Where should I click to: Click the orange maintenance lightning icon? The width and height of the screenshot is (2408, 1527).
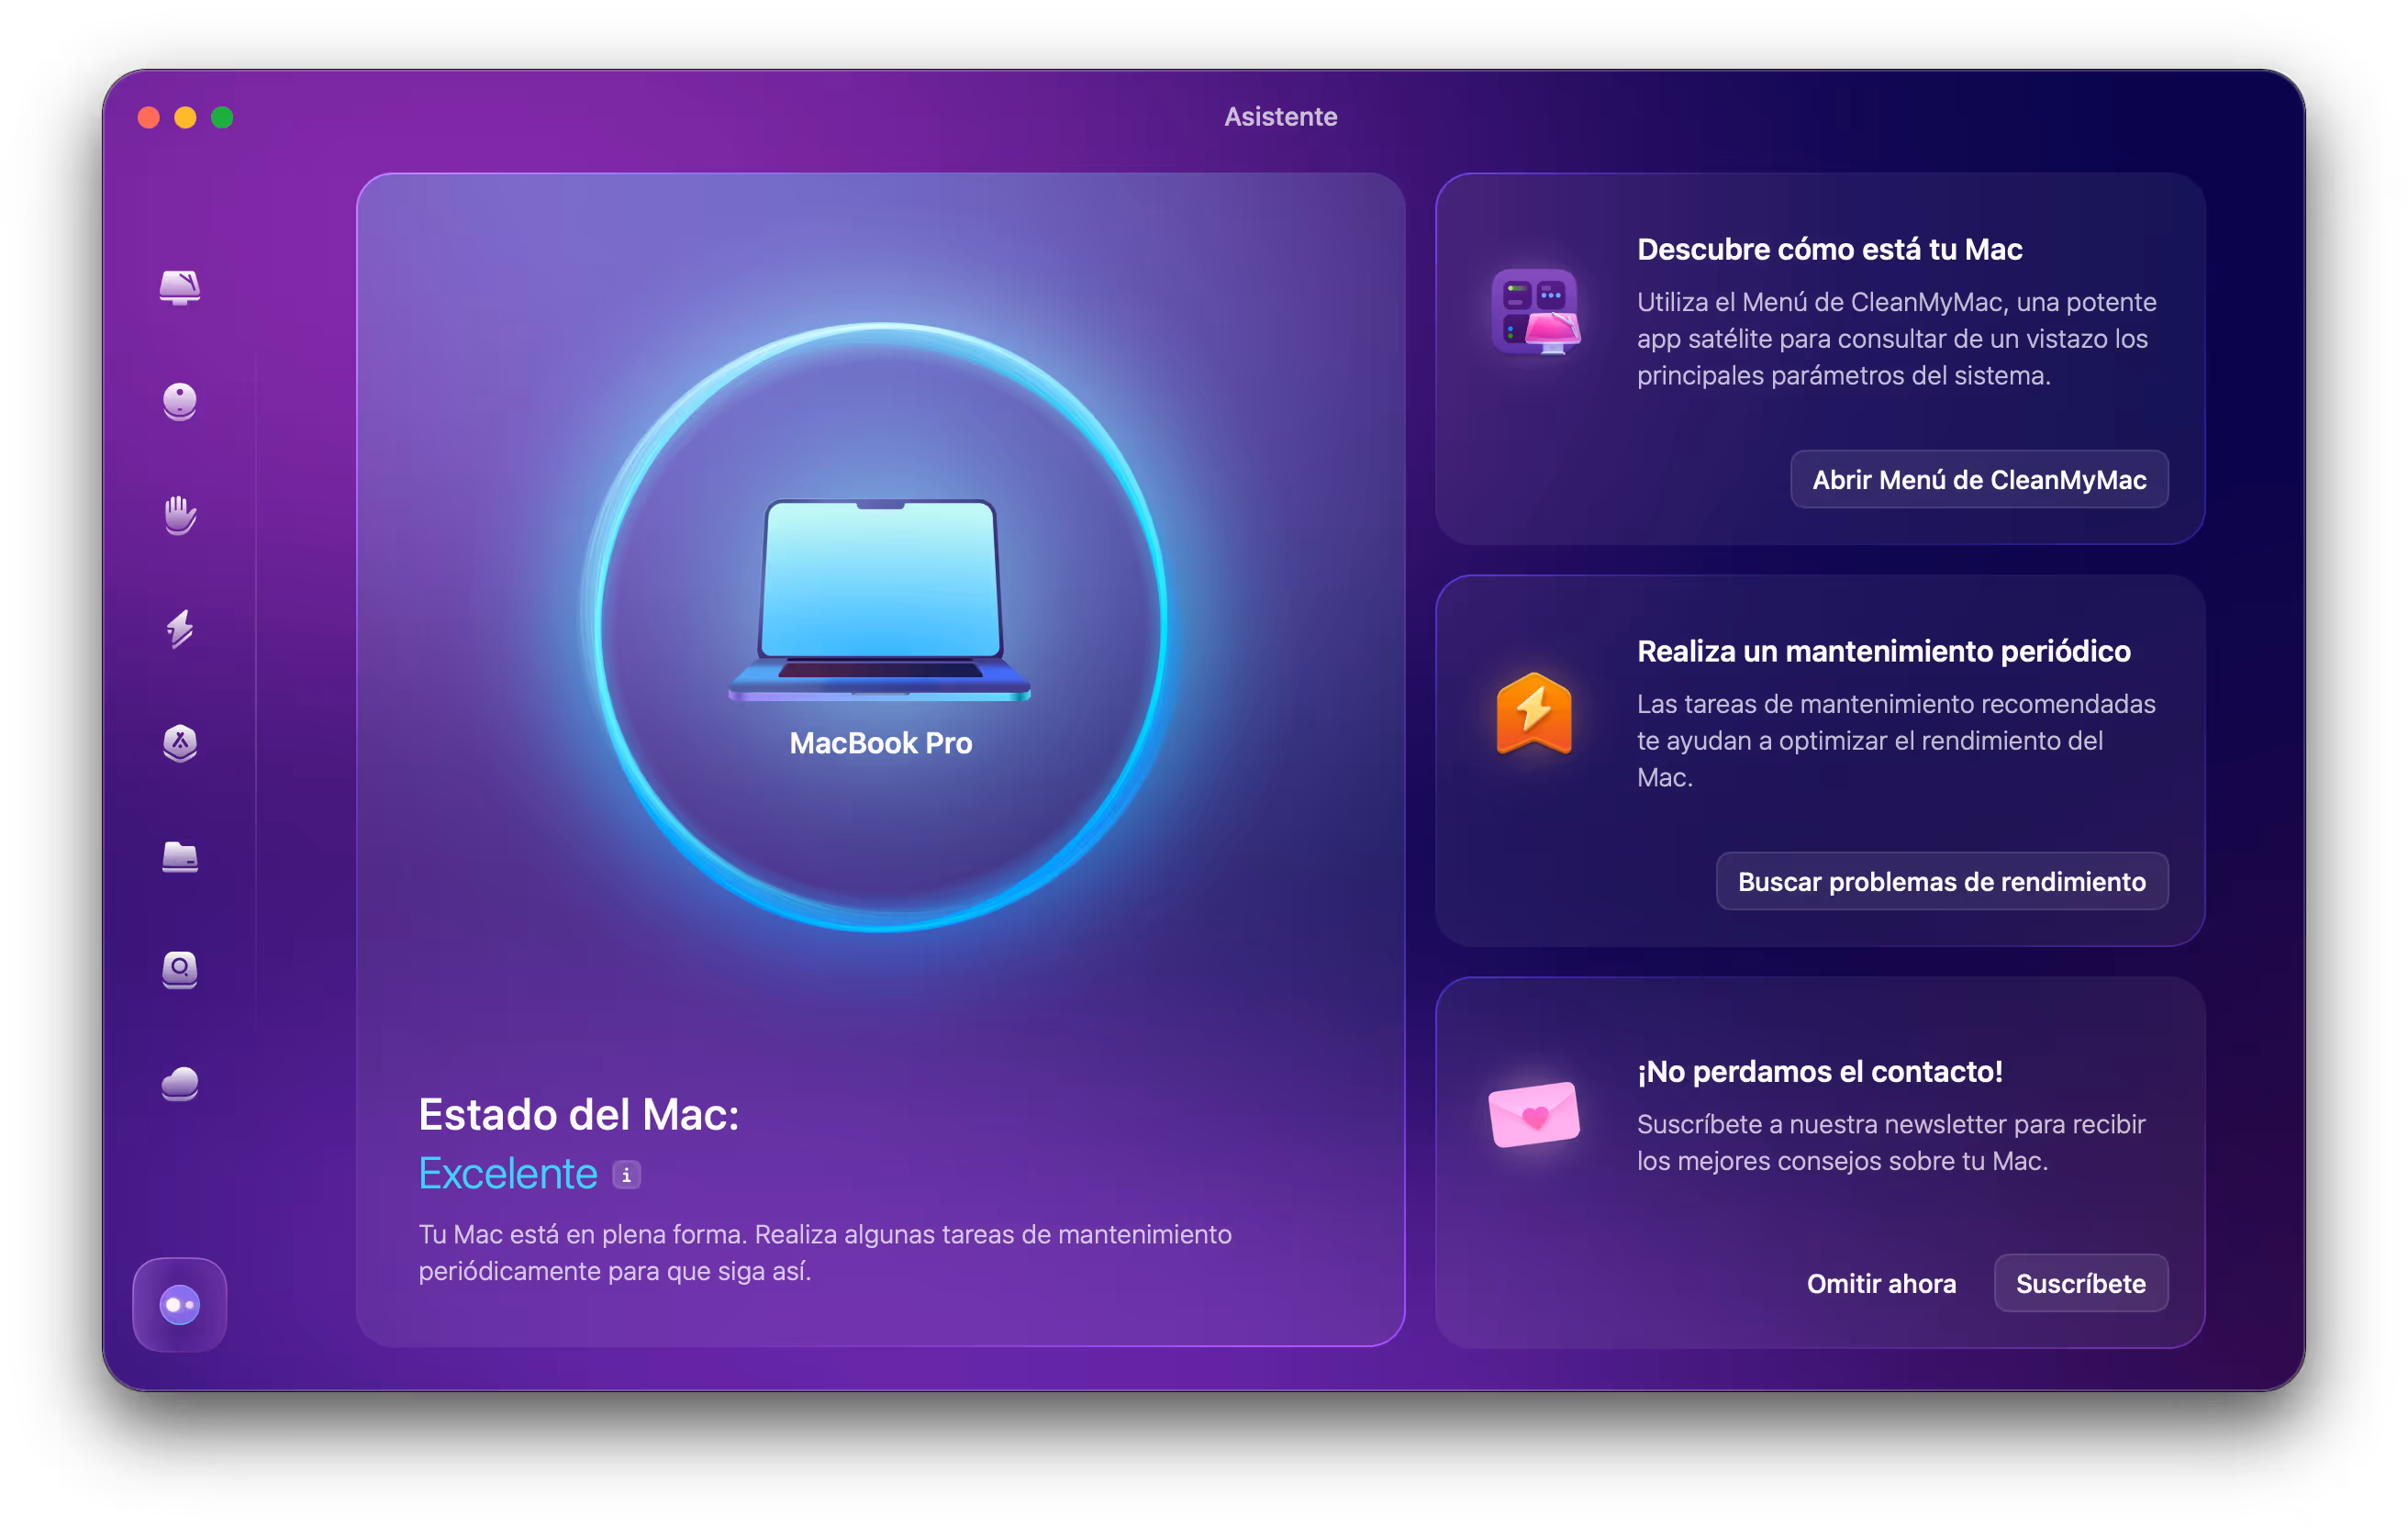(1534, 714)
